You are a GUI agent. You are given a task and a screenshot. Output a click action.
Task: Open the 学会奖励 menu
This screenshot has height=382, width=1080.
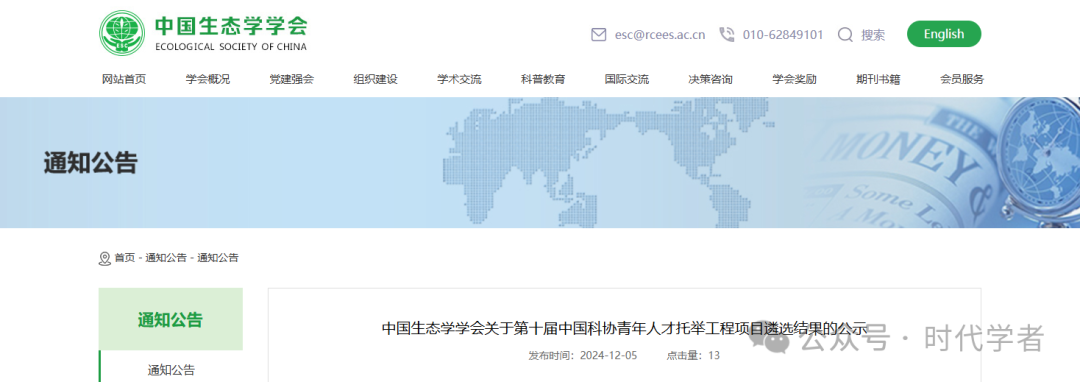[x=794, y=79]
